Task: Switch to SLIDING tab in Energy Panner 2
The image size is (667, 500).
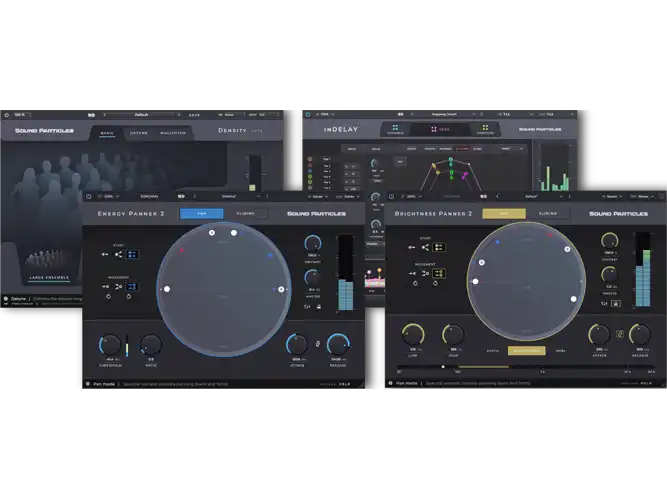Action: 246,214
